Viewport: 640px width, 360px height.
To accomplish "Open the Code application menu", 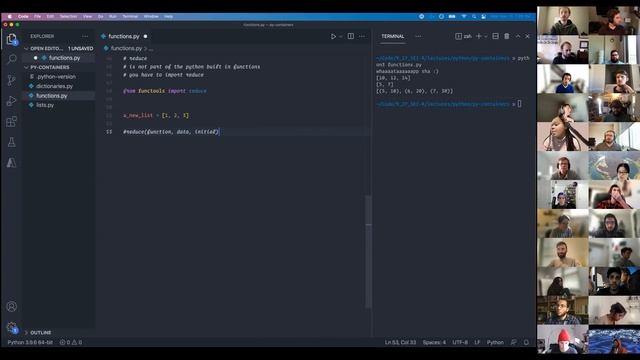I will coord(23,16).
